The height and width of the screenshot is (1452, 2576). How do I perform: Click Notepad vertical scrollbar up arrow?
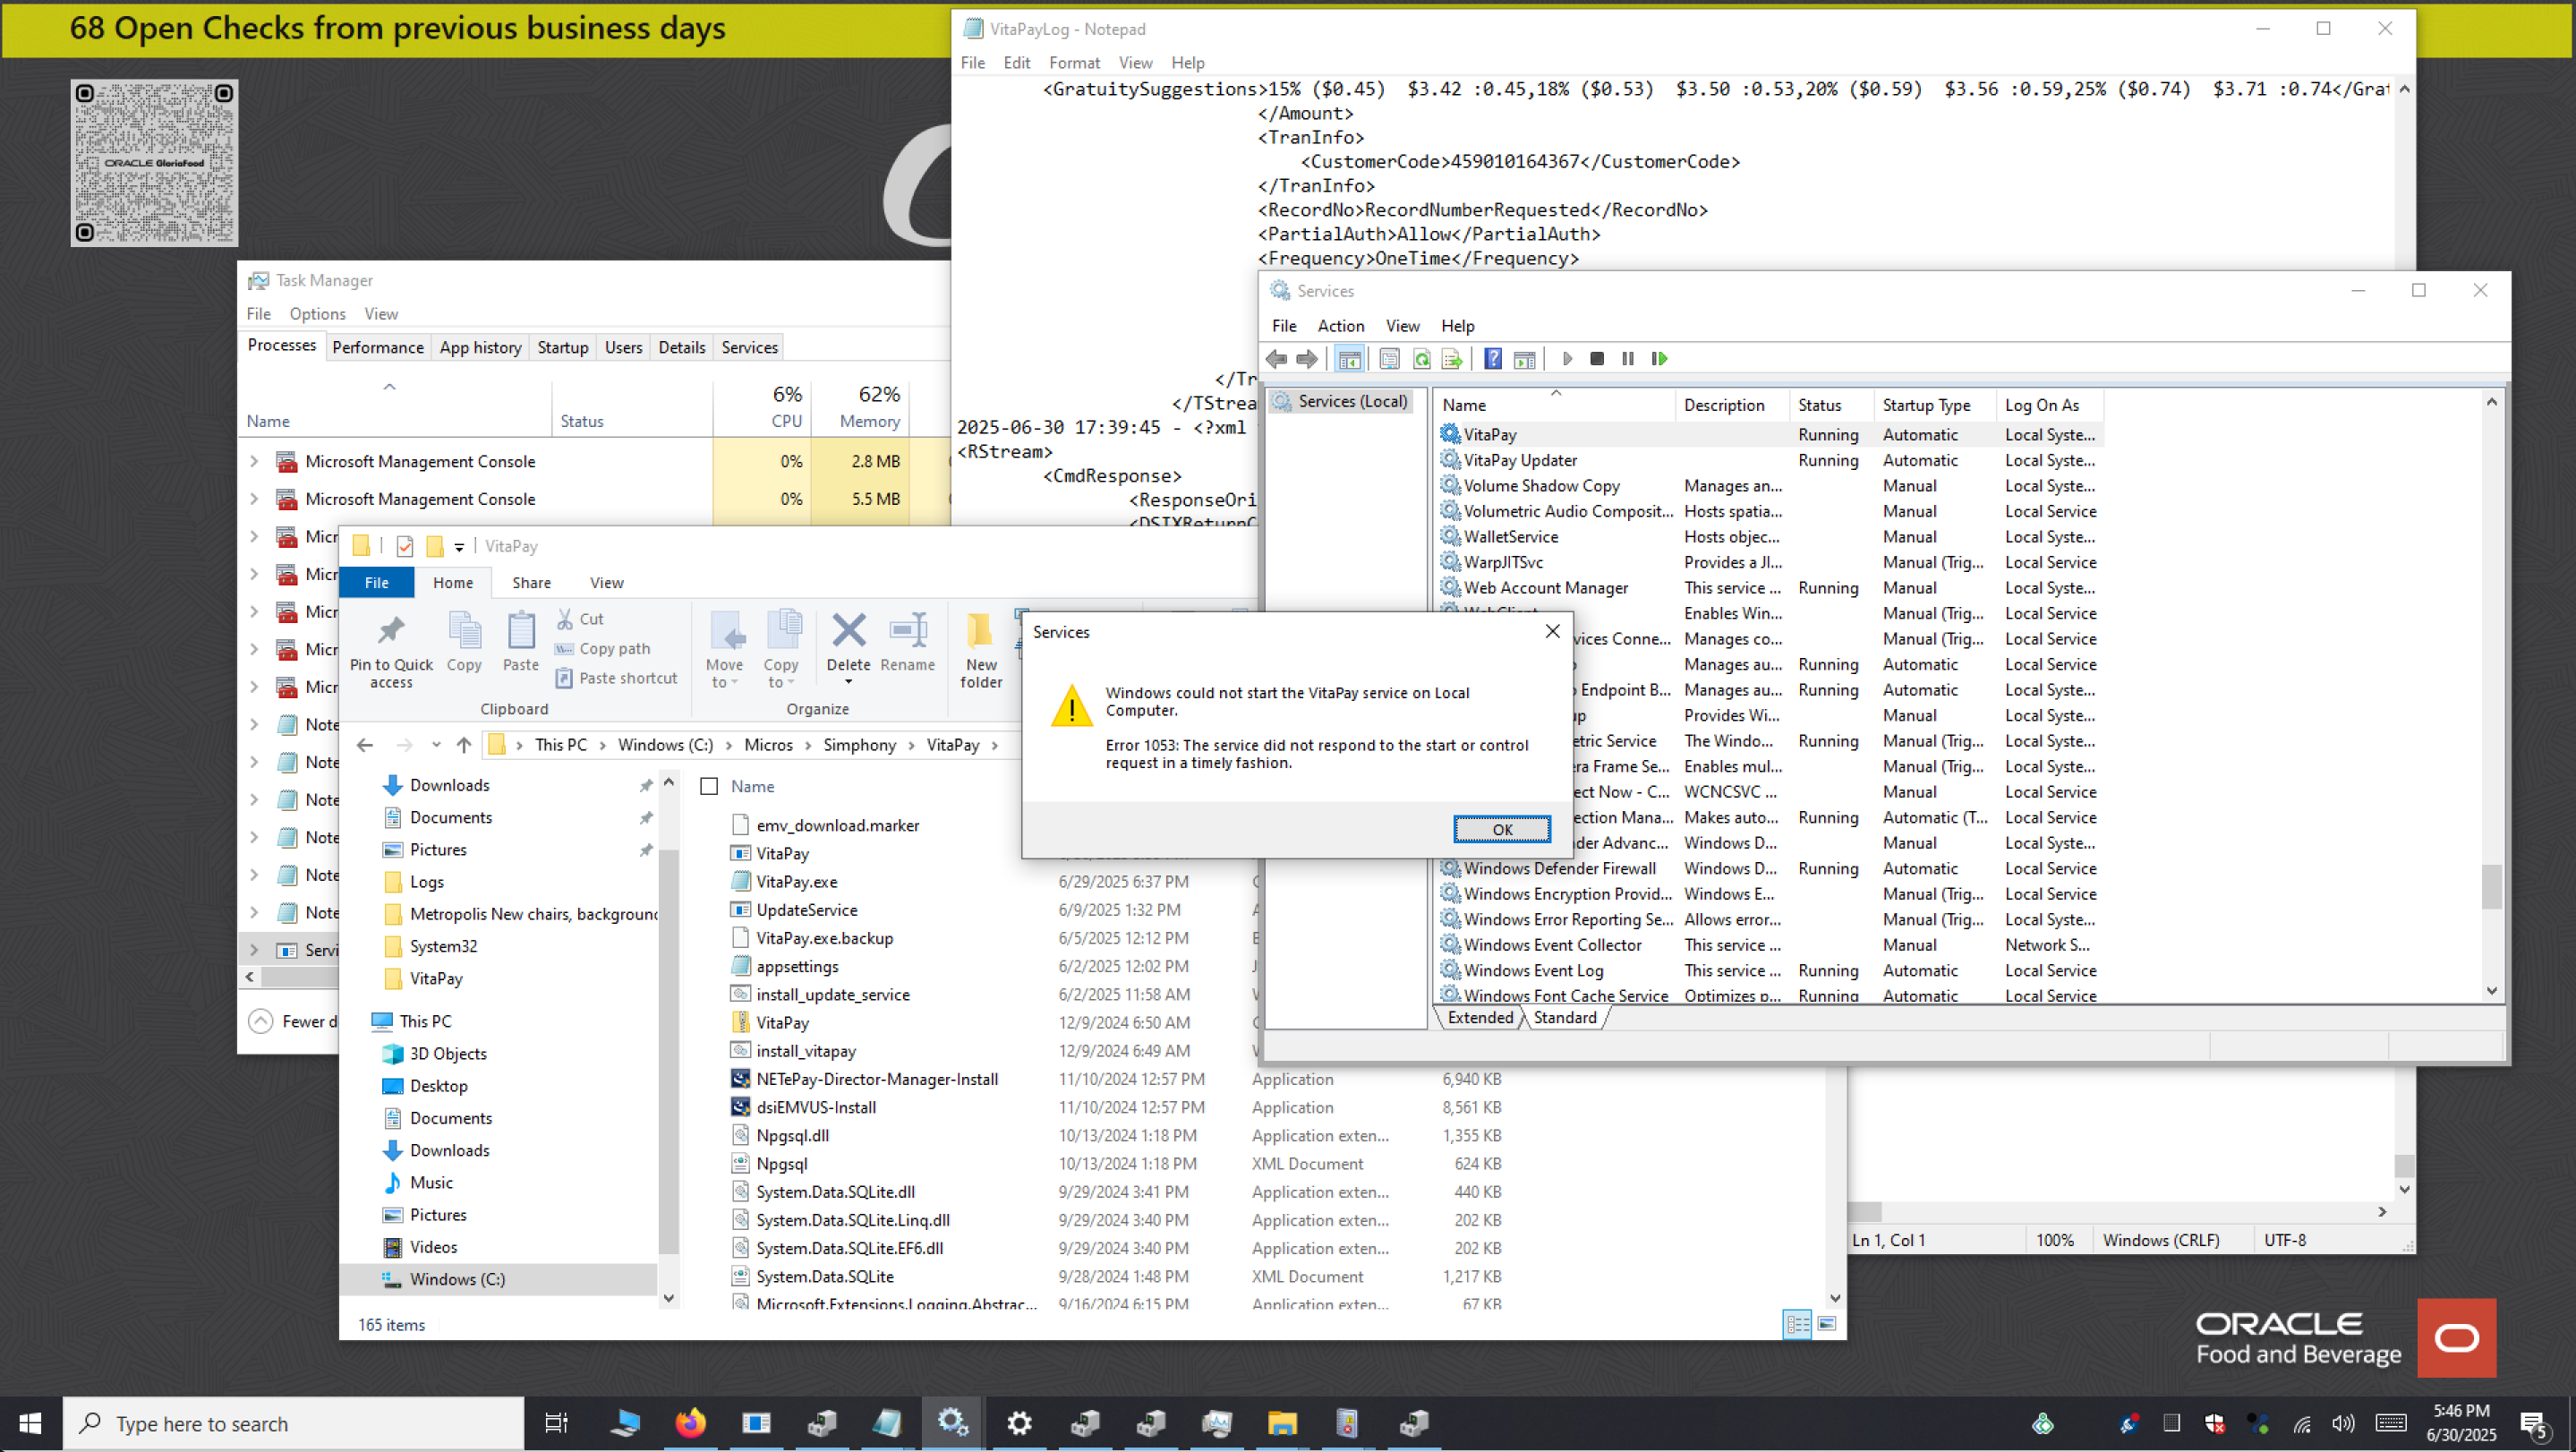point(2404,89)
